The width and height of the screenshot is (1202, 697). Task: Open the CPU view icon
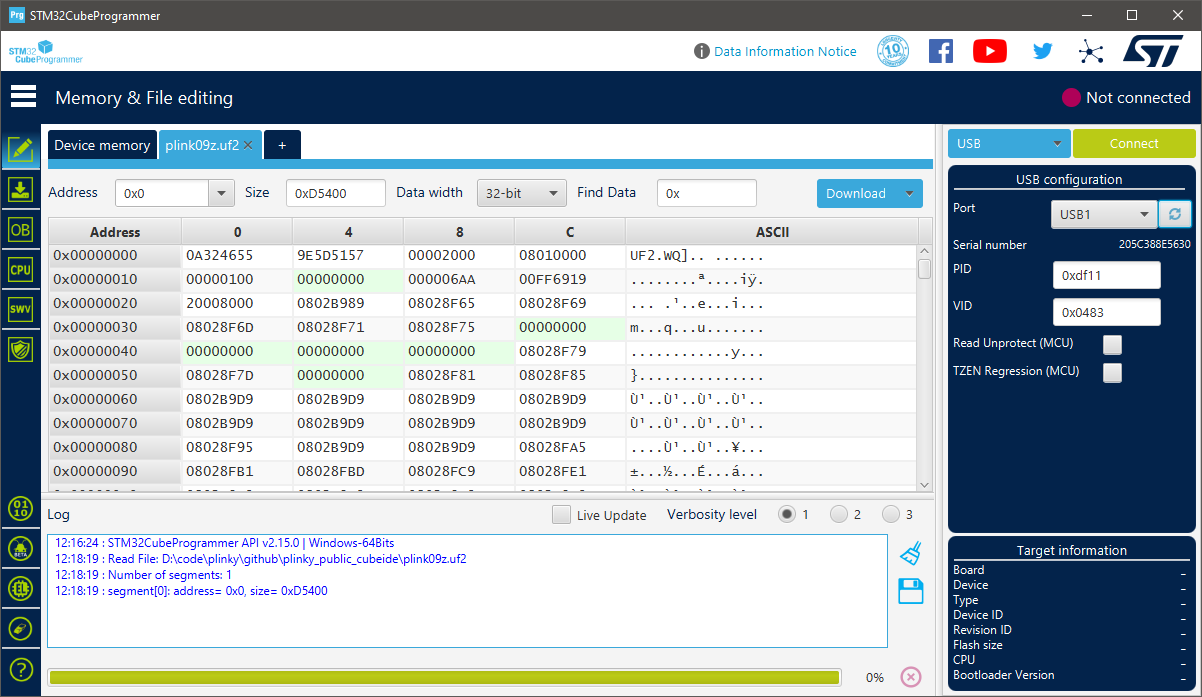point(20,269)
